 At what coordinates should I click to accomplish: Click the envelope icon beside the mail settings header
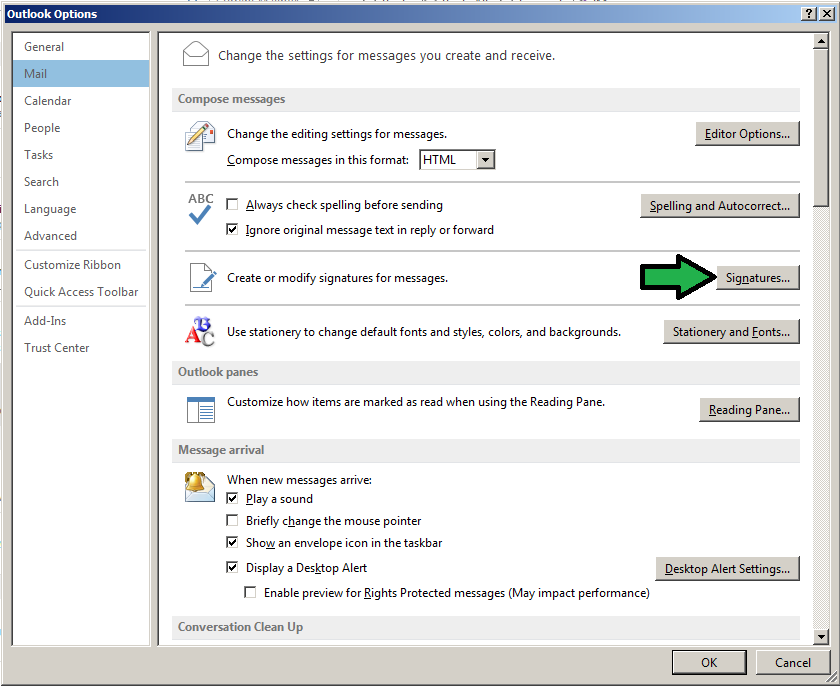[x=197, y=54]
